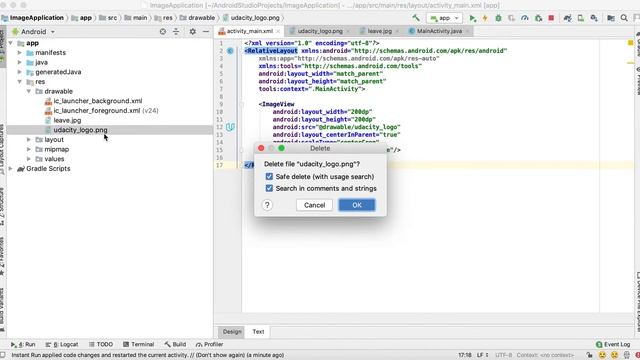
Task: Sync project with Gradle files icon
Action: click(x=567, y=18)
